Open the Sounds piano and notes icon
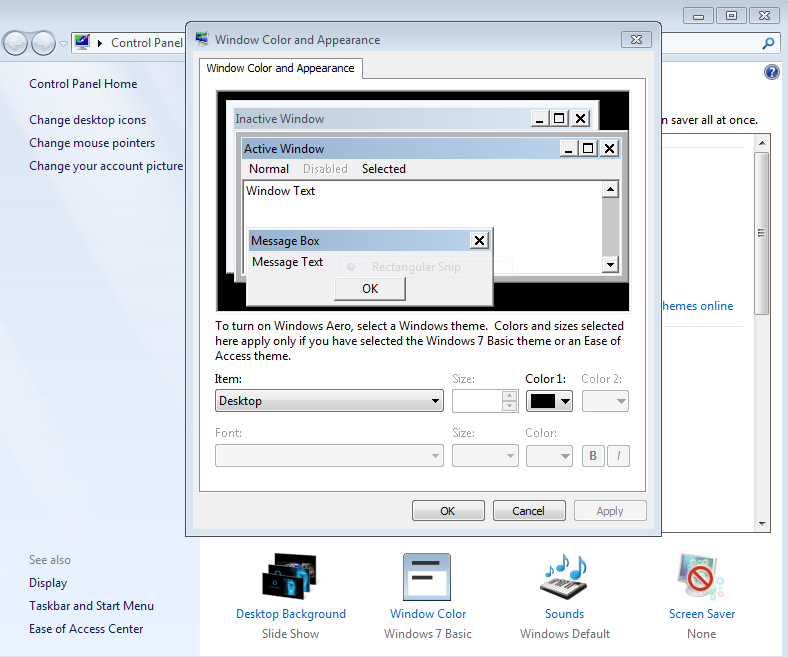This screenshot has height=657, width=788. (565, 577)
